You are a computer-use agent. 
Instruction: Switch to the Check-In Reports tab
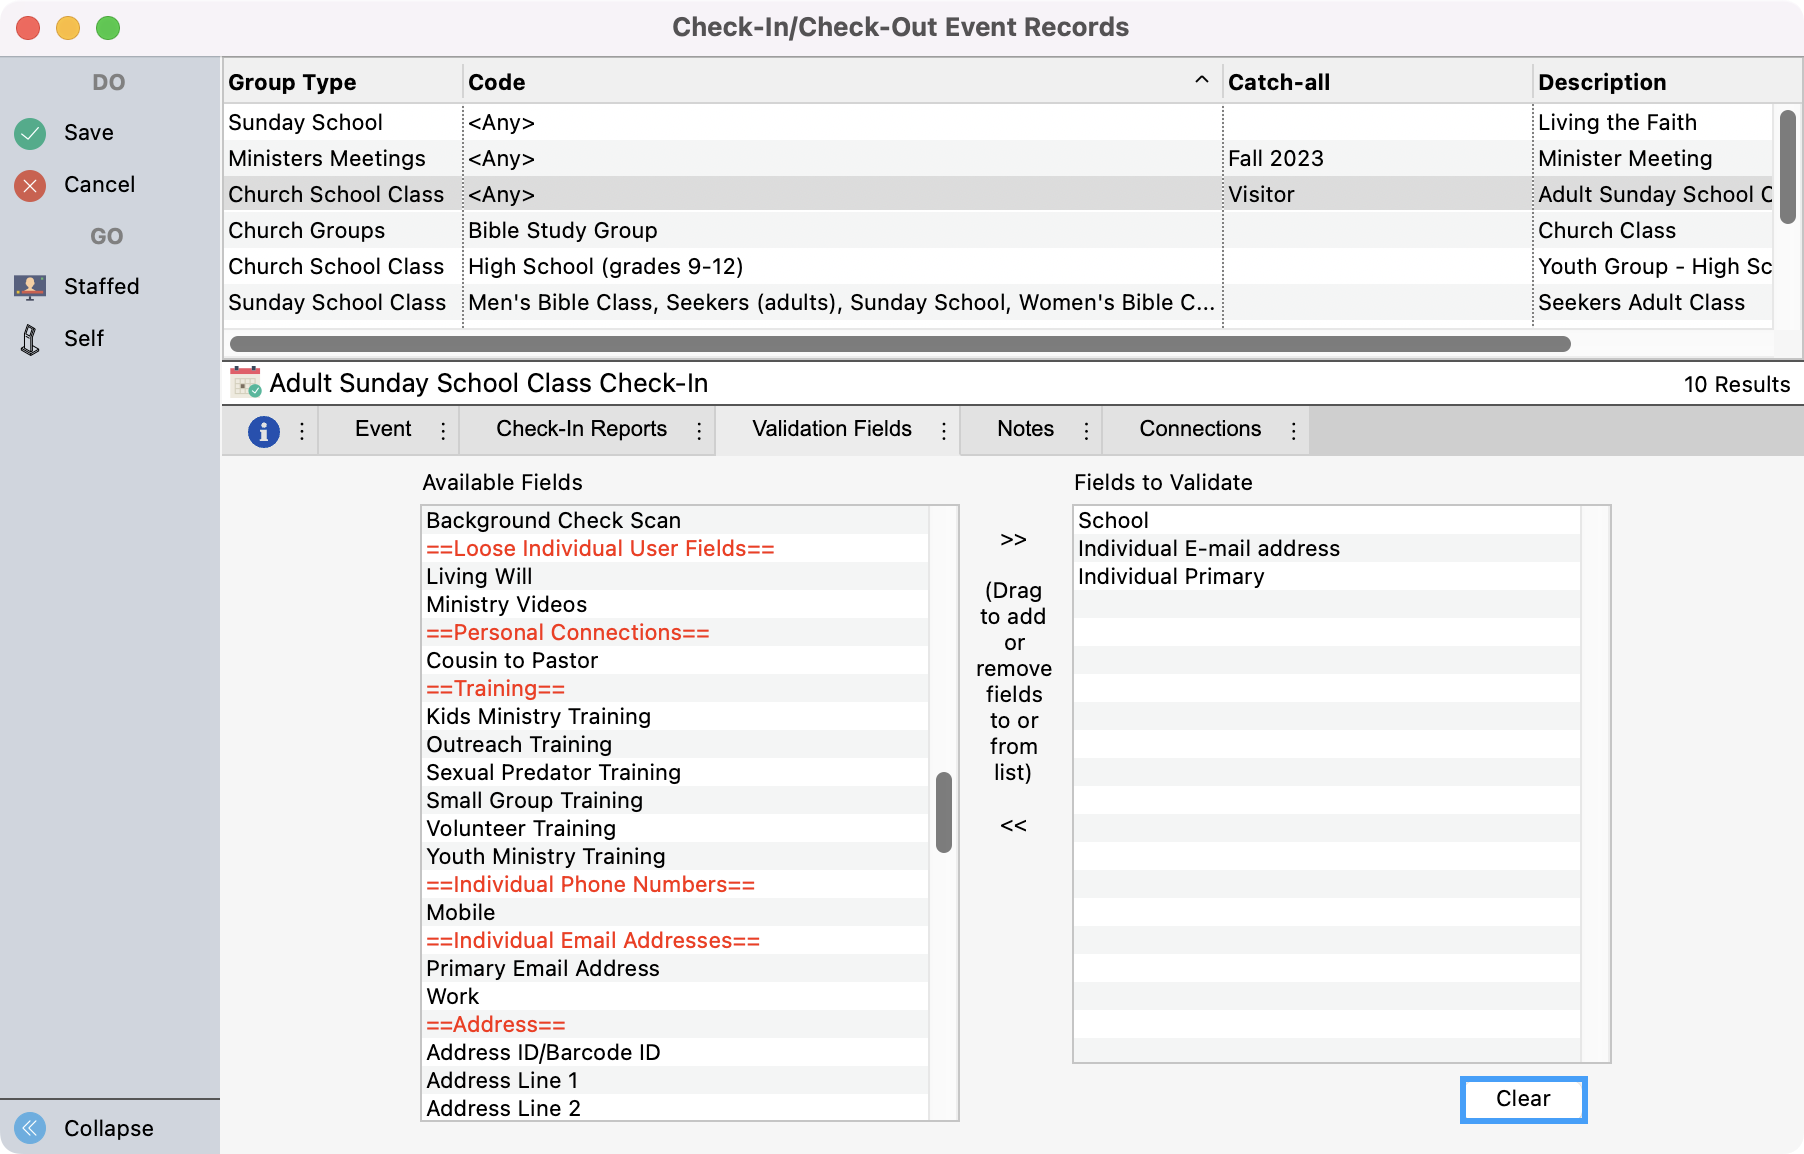coord(582,430)
